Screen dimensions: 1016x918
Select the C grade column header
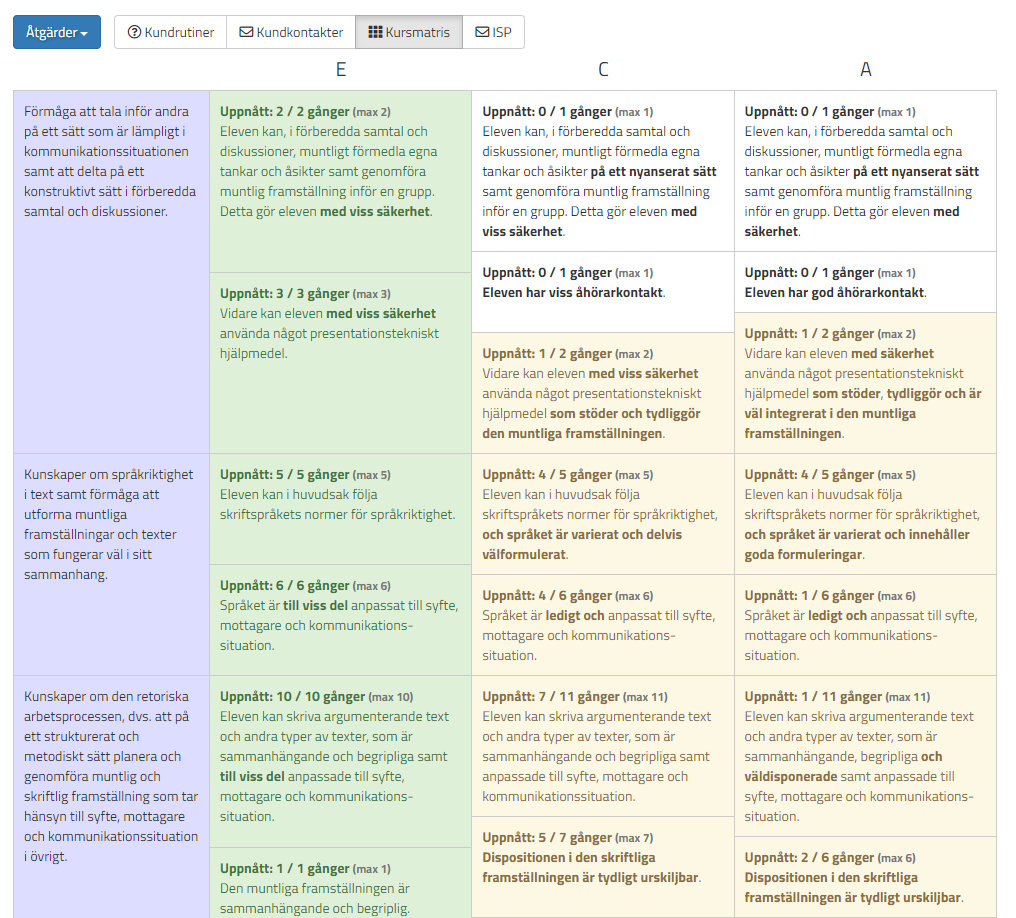coord(603,69)
